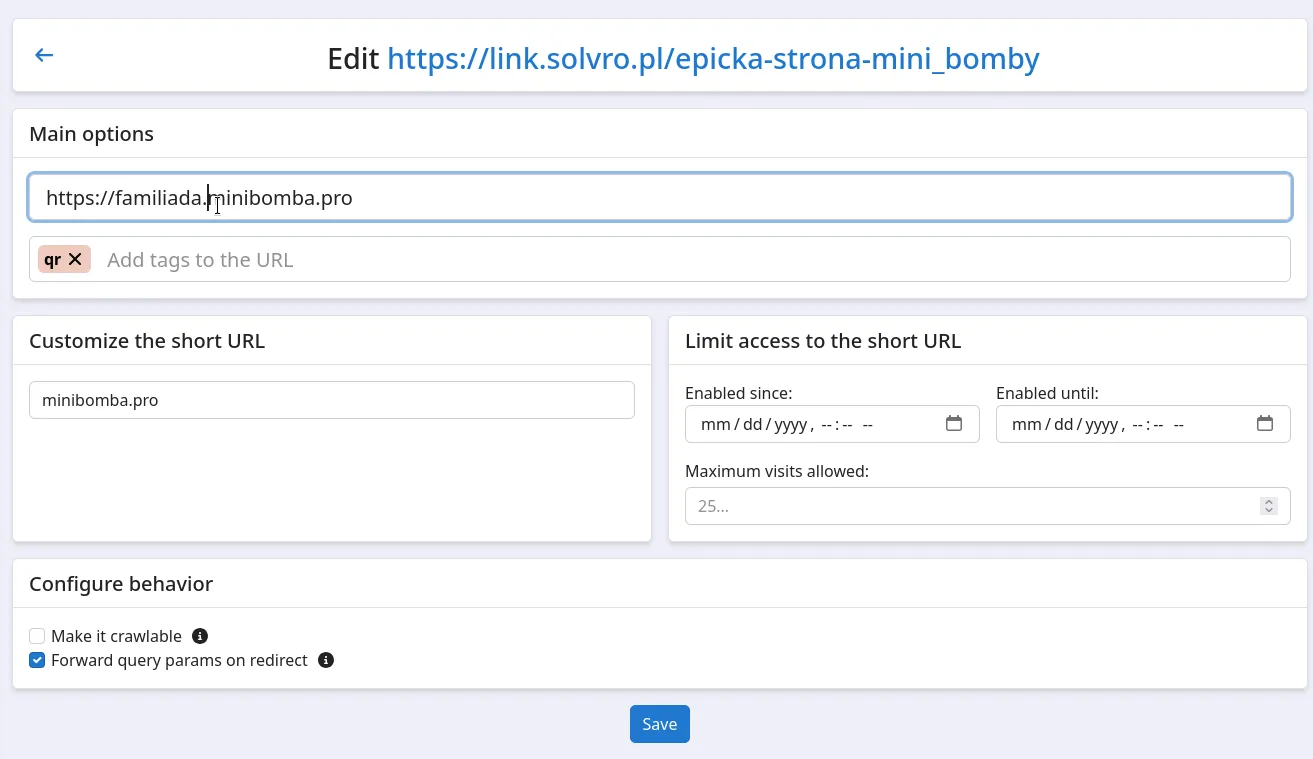The width and height of the screenshot is (1313, 759).
Task: Open the short URL link in title
Action: [x=713, y=59]
